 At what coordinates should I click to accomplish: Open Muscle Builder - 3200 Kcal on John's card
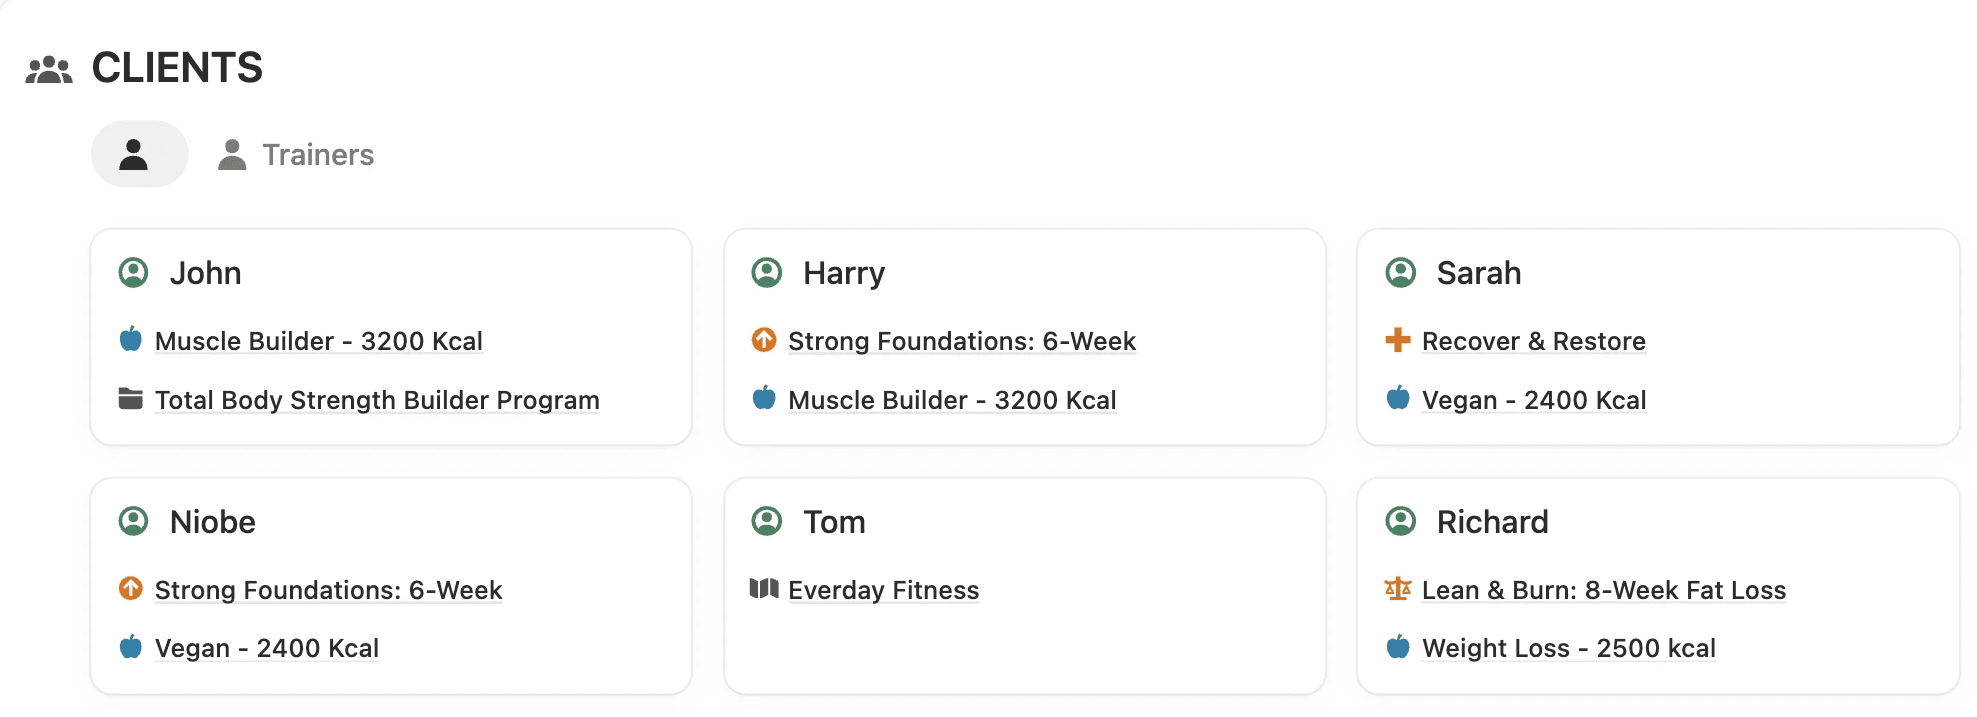[317, 340]
